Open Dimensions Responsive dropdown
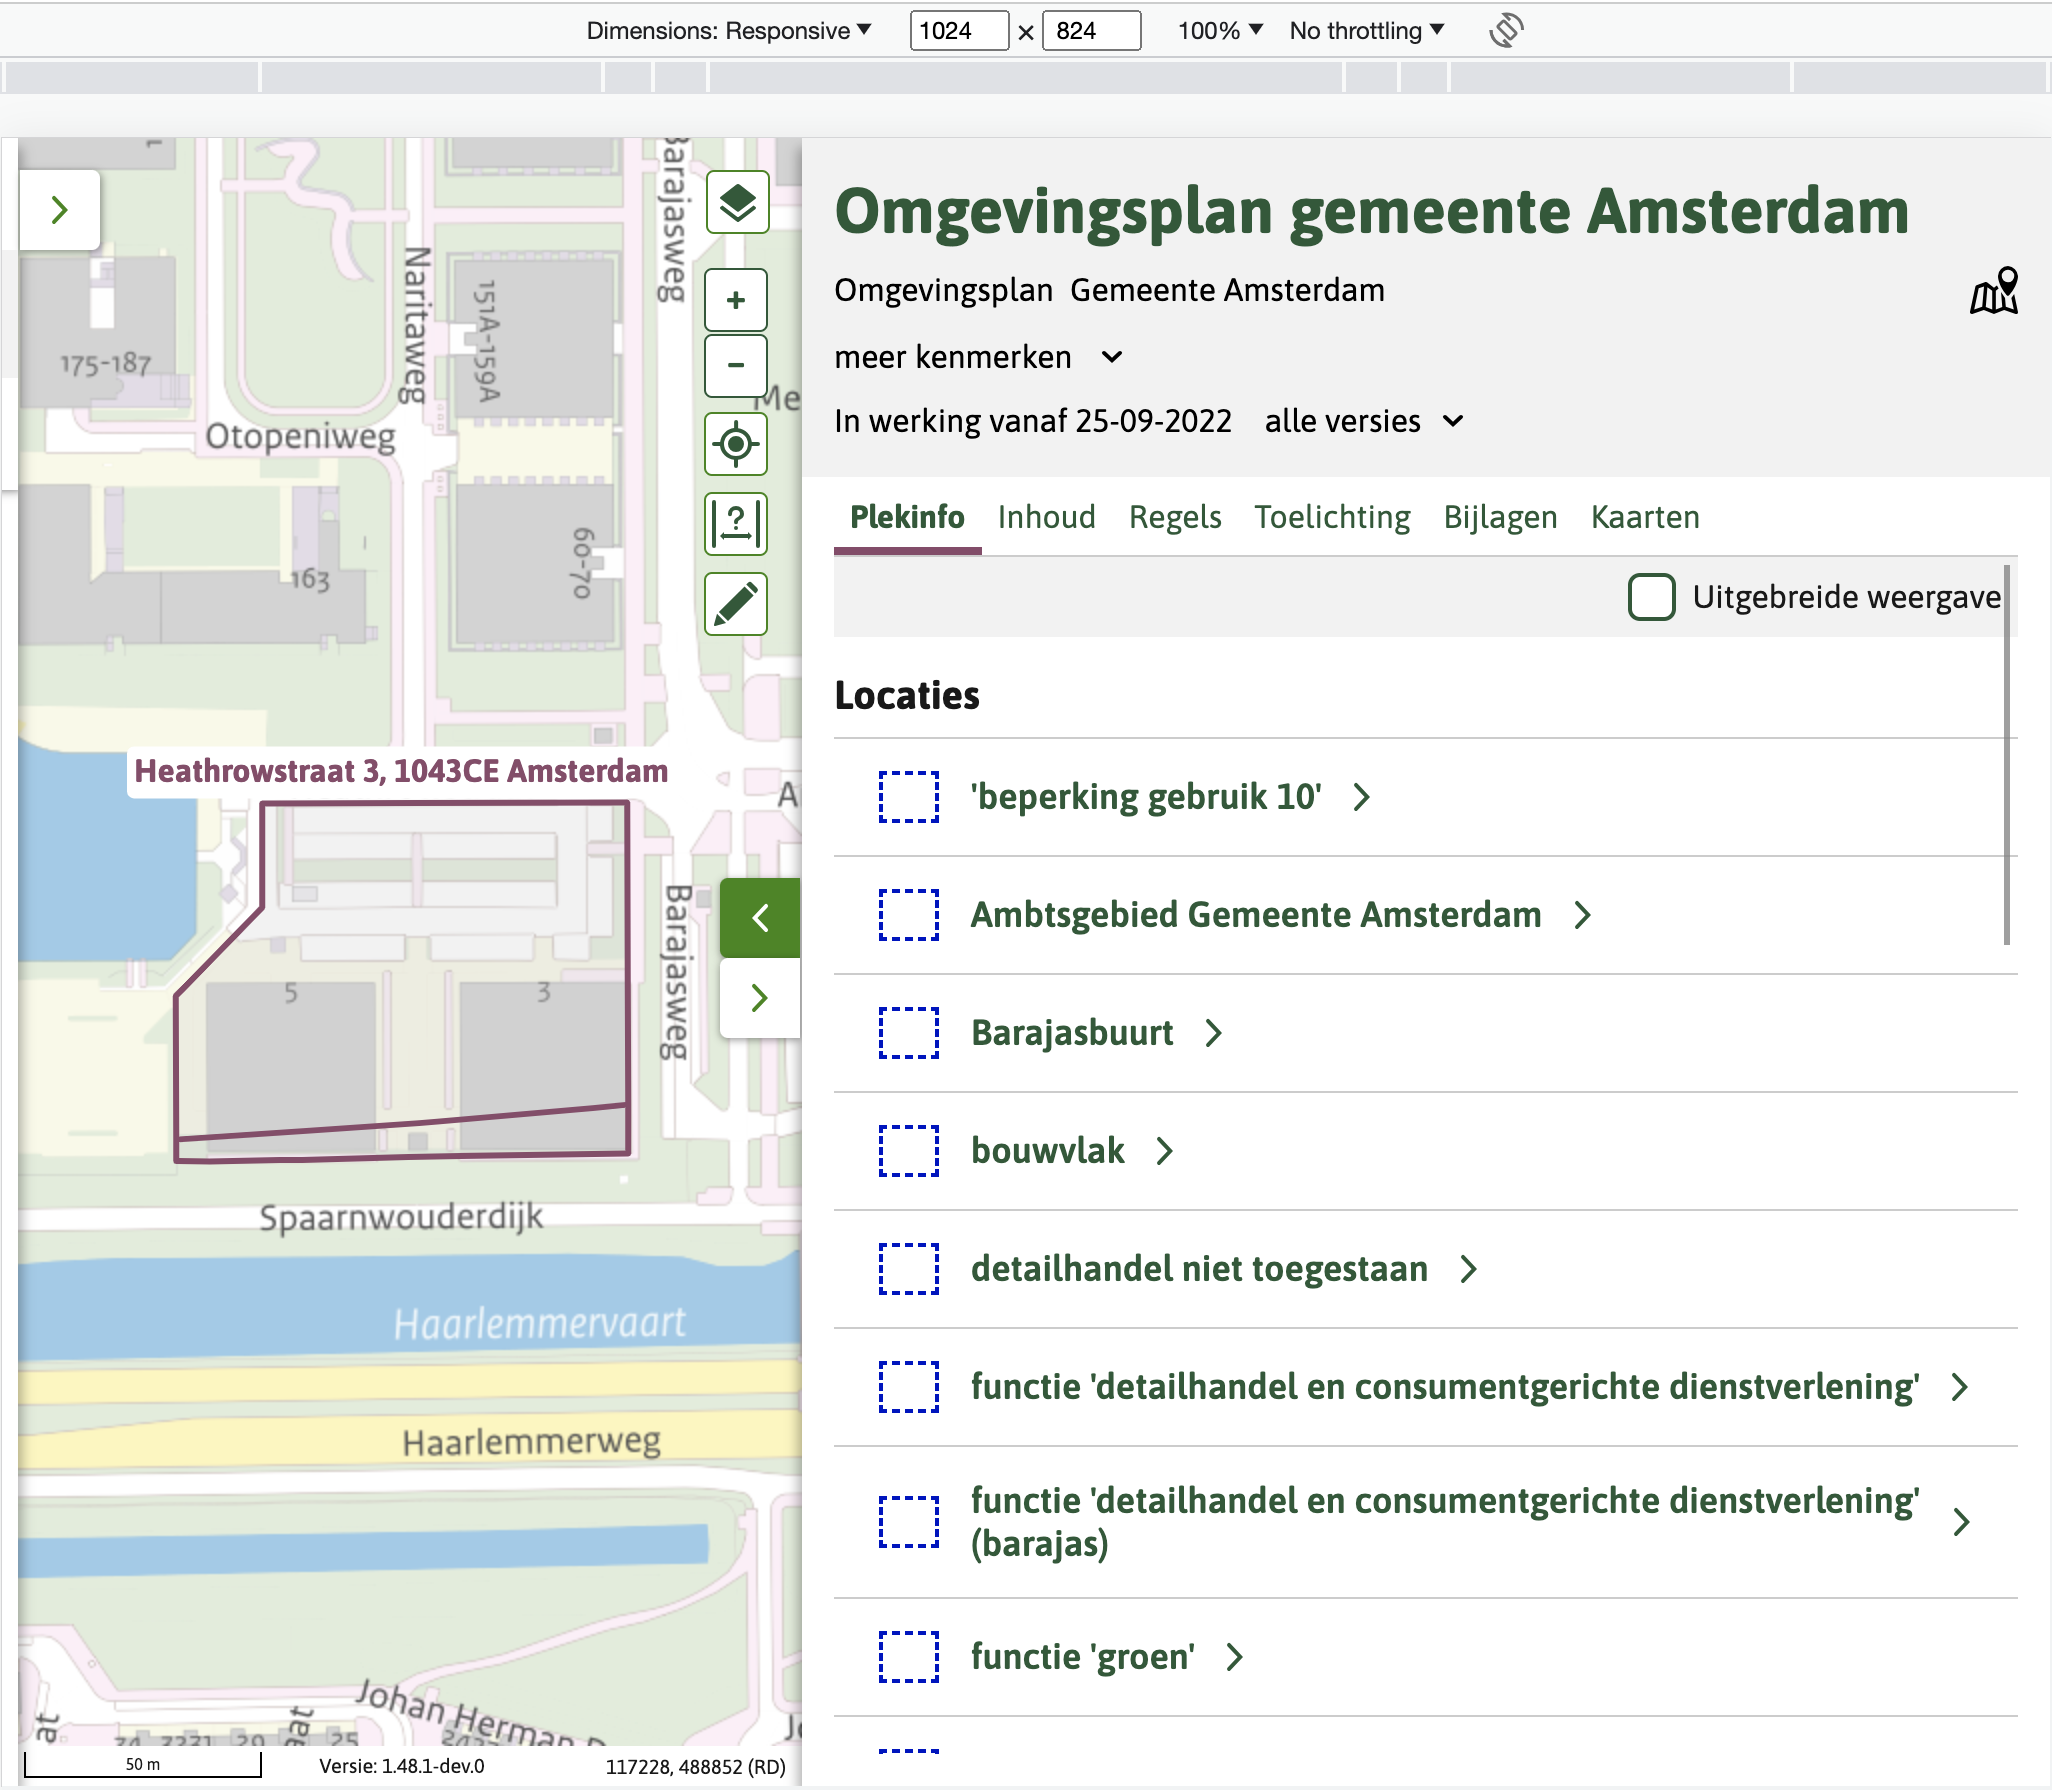Viewport: 2052px width, 1790px height. click(729, 30)
